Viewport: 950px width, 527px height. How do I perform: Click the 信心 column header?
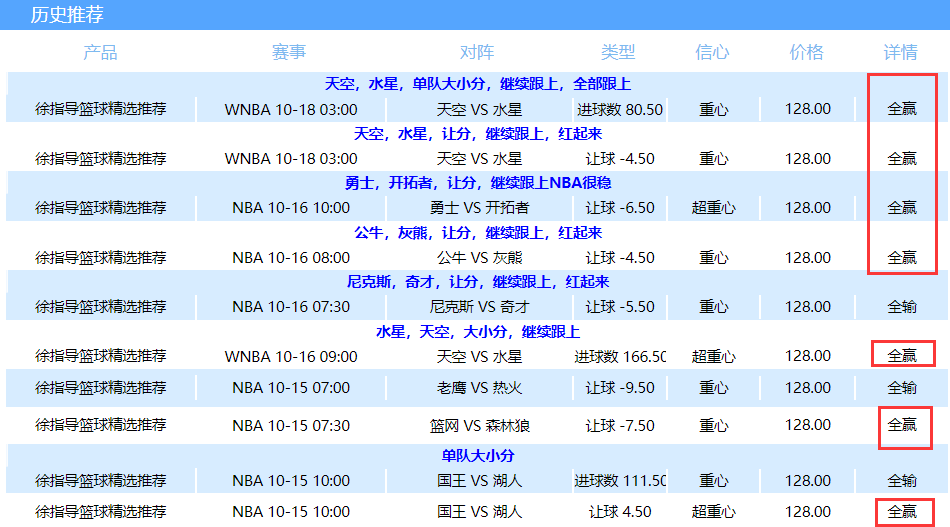pyautogui.click(x=712, y=53)
